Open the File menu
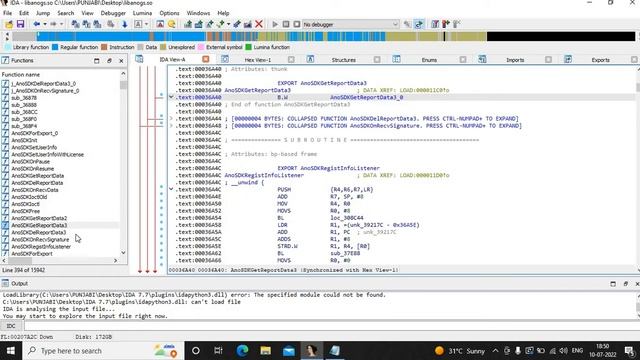This screenshot has height=360, width=640. pos(7,13)
